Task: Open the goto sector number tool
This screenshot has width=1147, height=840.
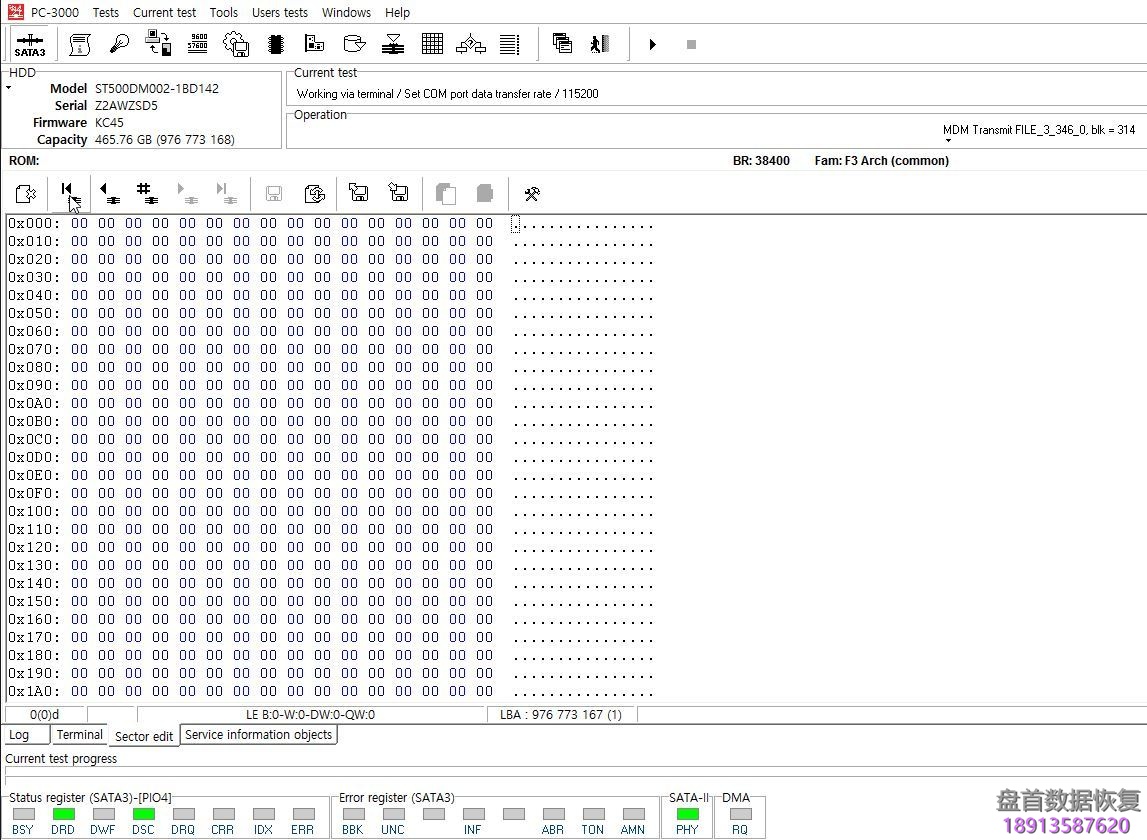Action: point(148,192)
